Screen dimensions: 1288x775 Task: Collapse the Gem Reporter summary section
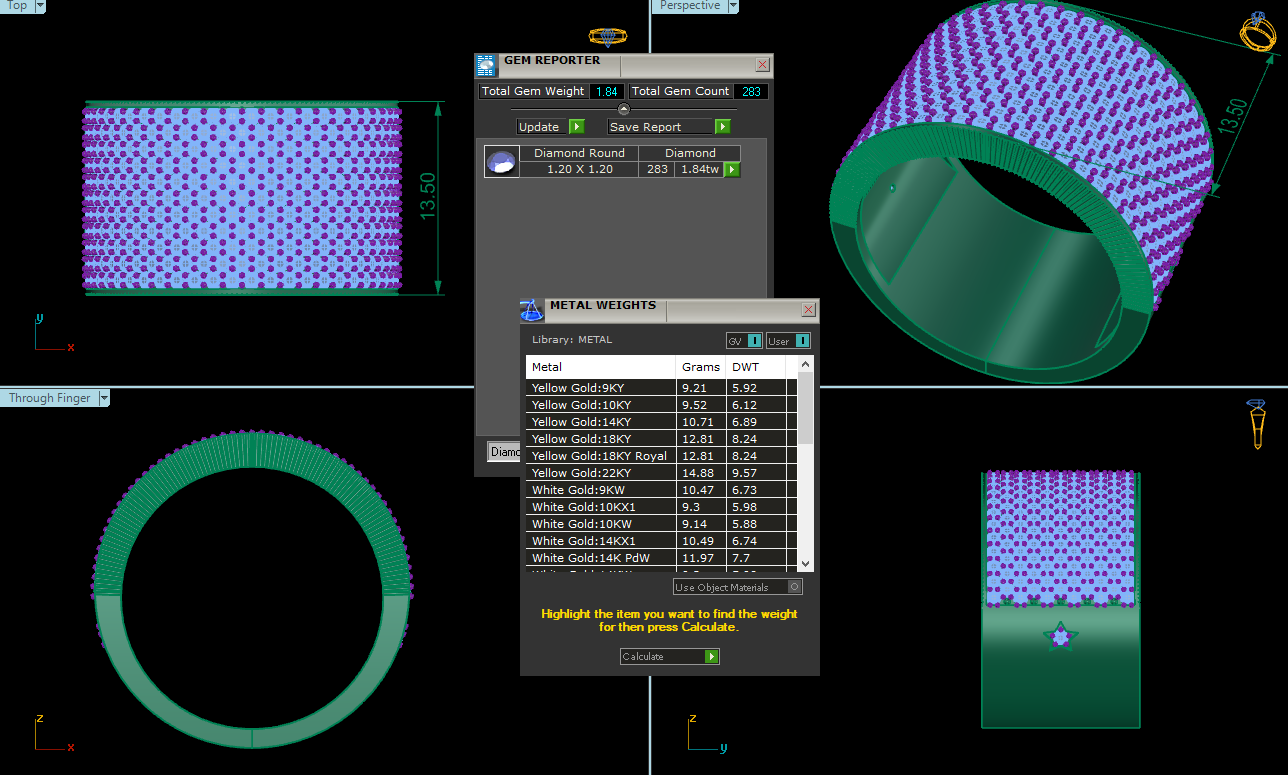click(624, 109)
